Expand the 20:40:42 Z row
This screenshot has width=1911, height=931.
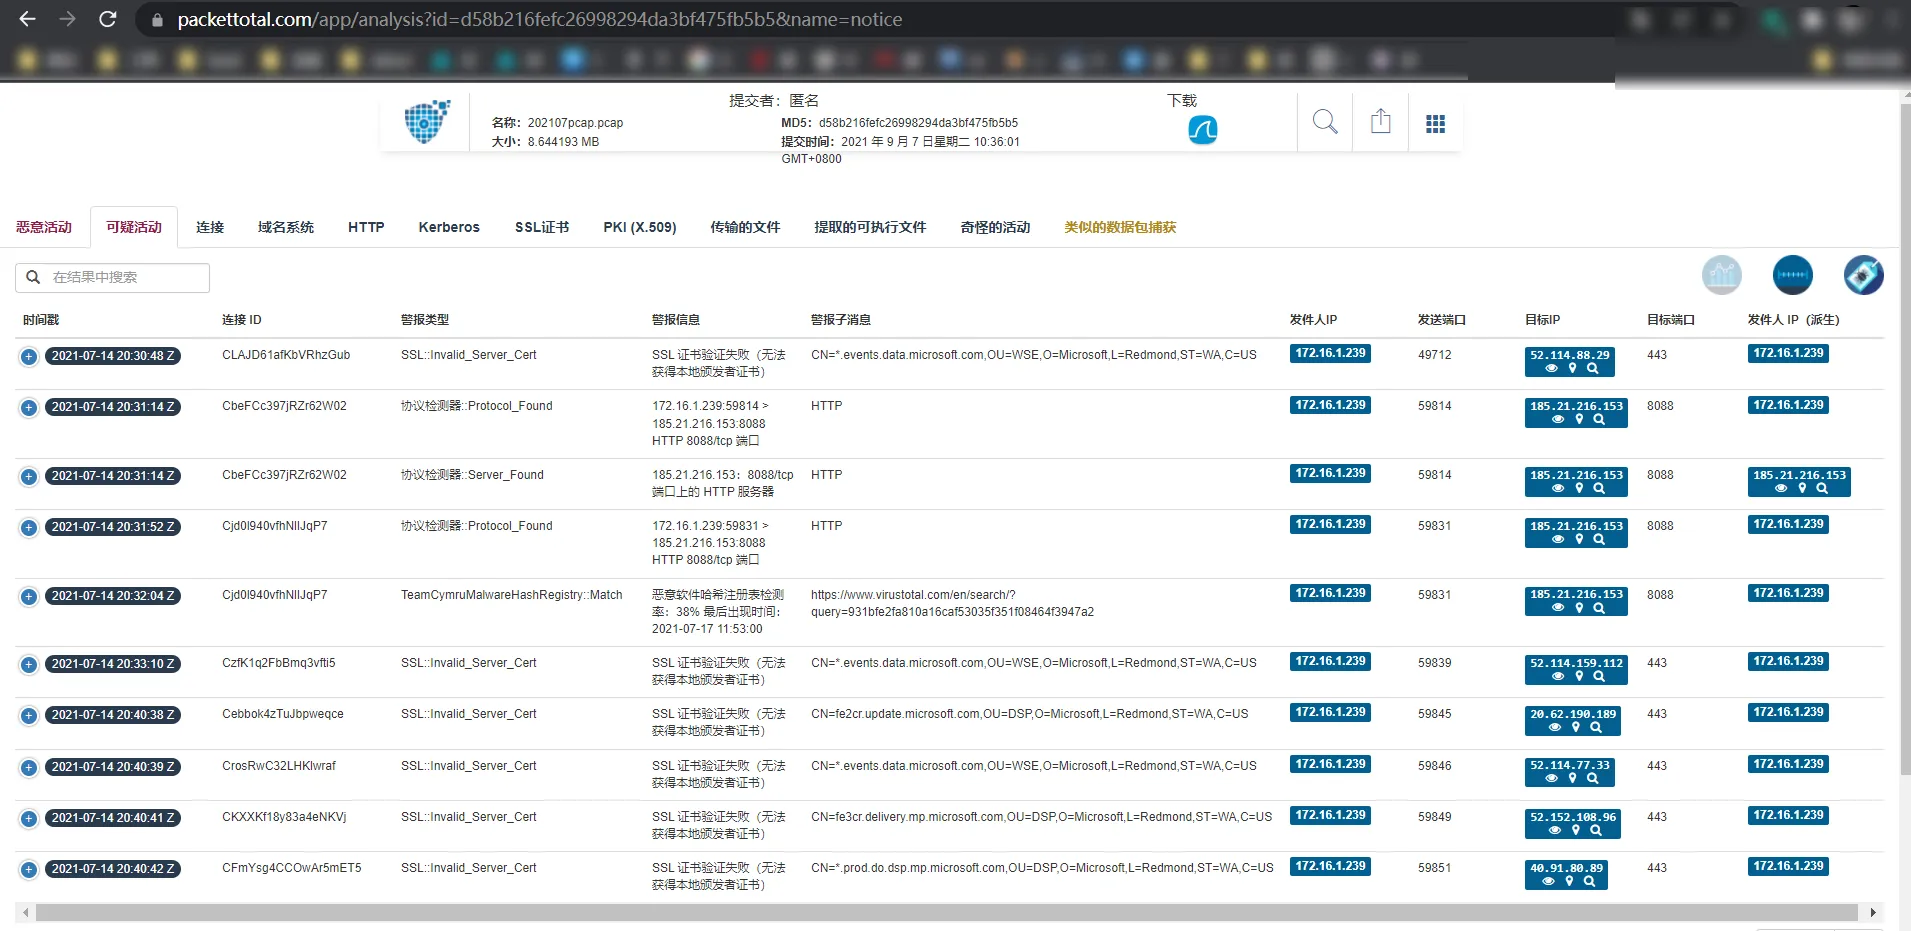[x=29, y=869]
